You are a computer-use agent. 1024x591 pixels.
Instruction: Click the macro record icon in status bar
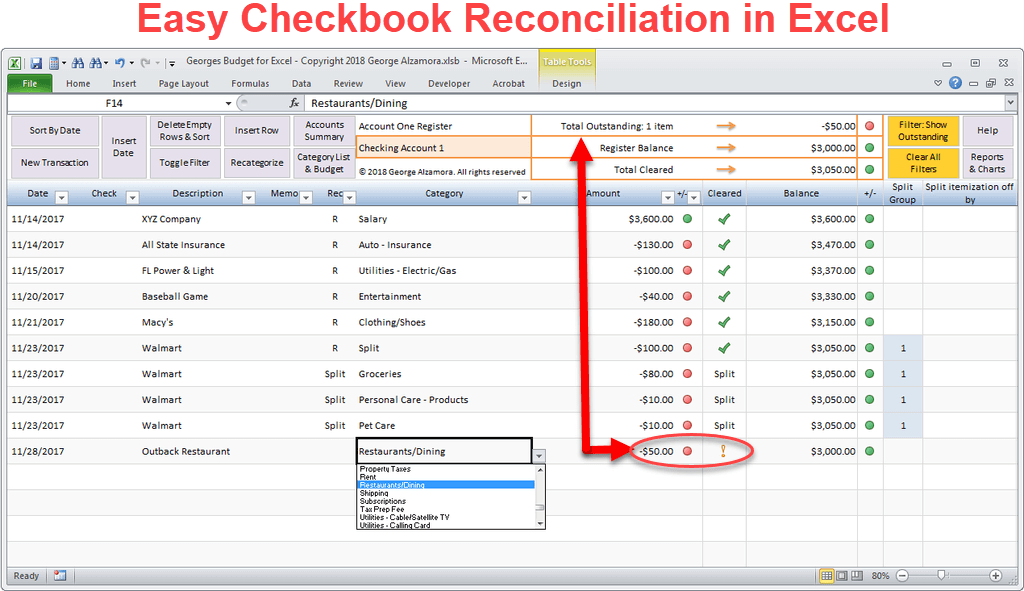pyautogui.click(x=60, y=576)
